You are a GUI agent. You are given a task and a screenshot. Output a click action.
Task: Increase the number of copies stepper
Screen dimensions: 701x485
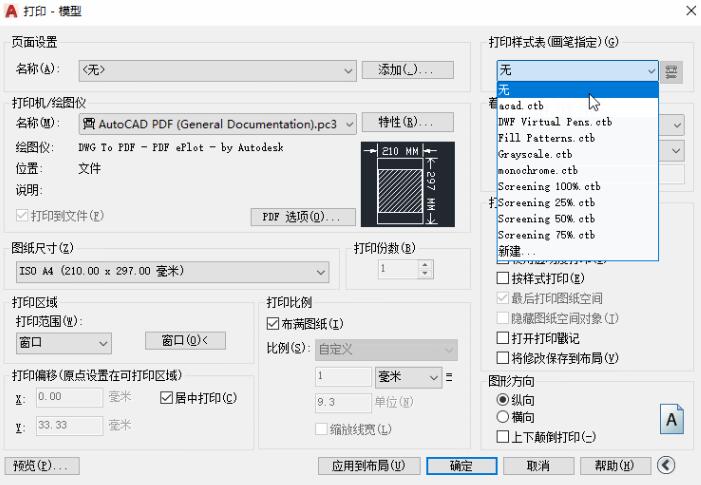(x=425, y=265)
